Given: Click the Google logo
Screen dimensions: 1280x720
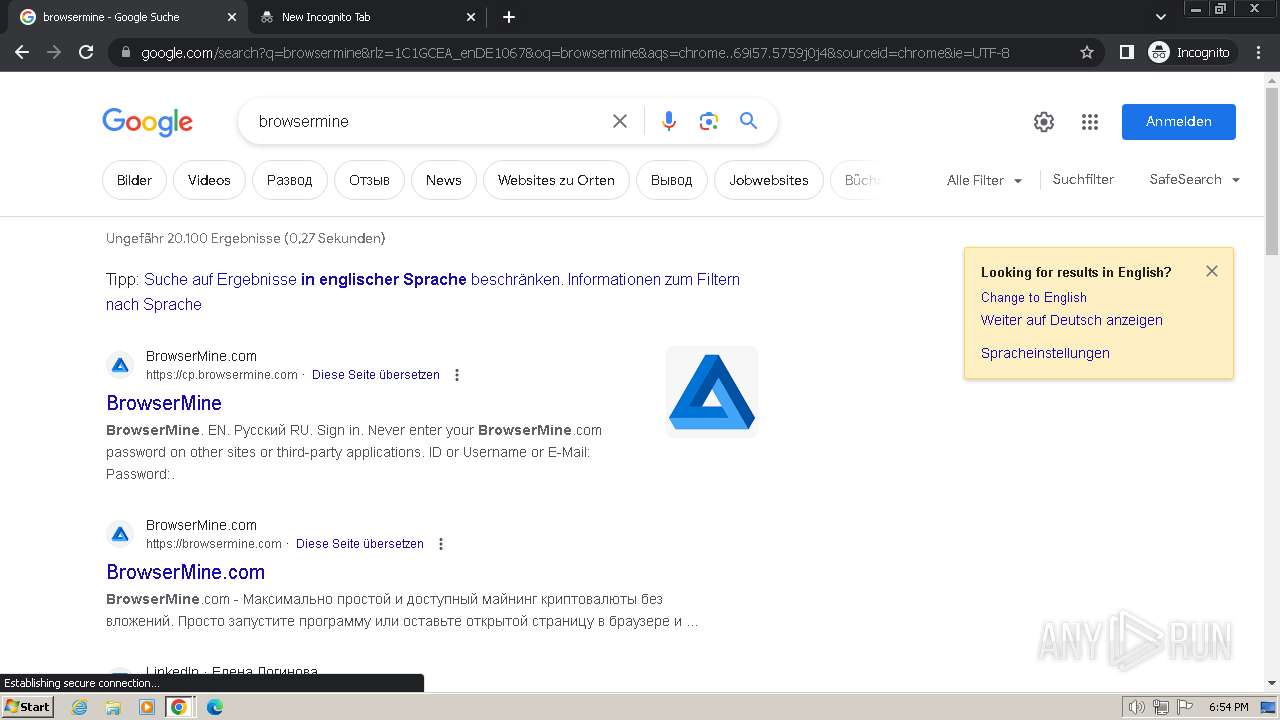Looking at the screenshot, I should pyautogui.click(x=147, y=122).
